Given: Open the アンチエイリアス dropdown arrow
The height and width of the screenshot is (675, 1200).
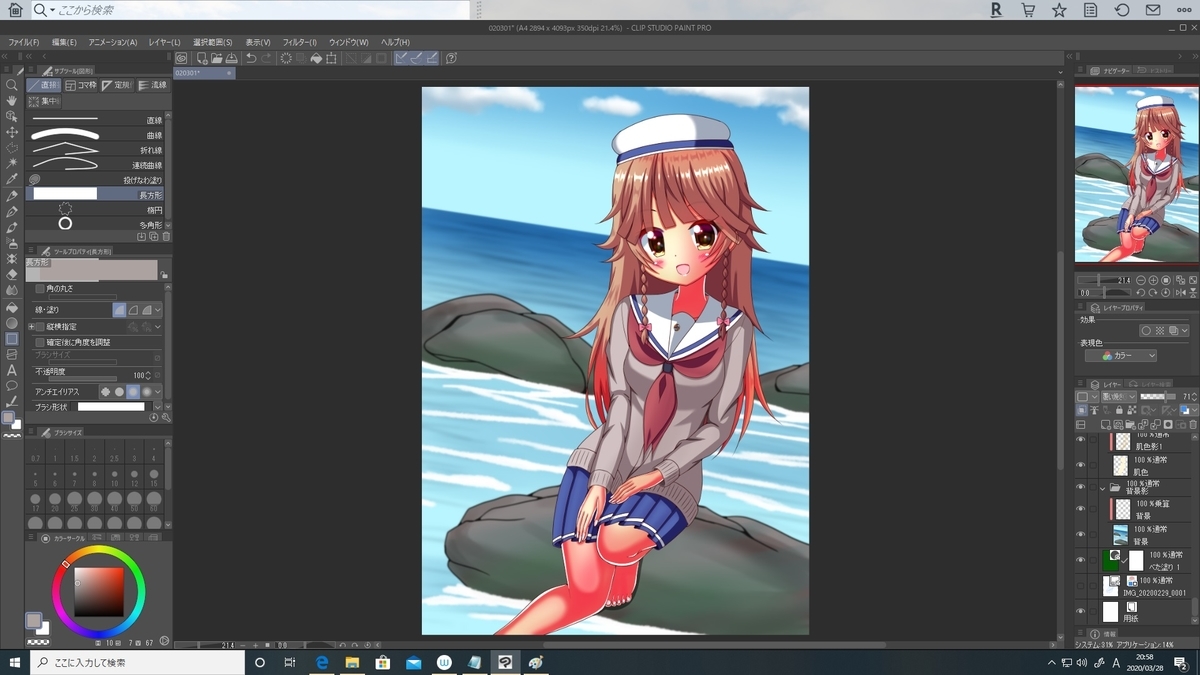Looking at the screenshot, I should 158,392.
